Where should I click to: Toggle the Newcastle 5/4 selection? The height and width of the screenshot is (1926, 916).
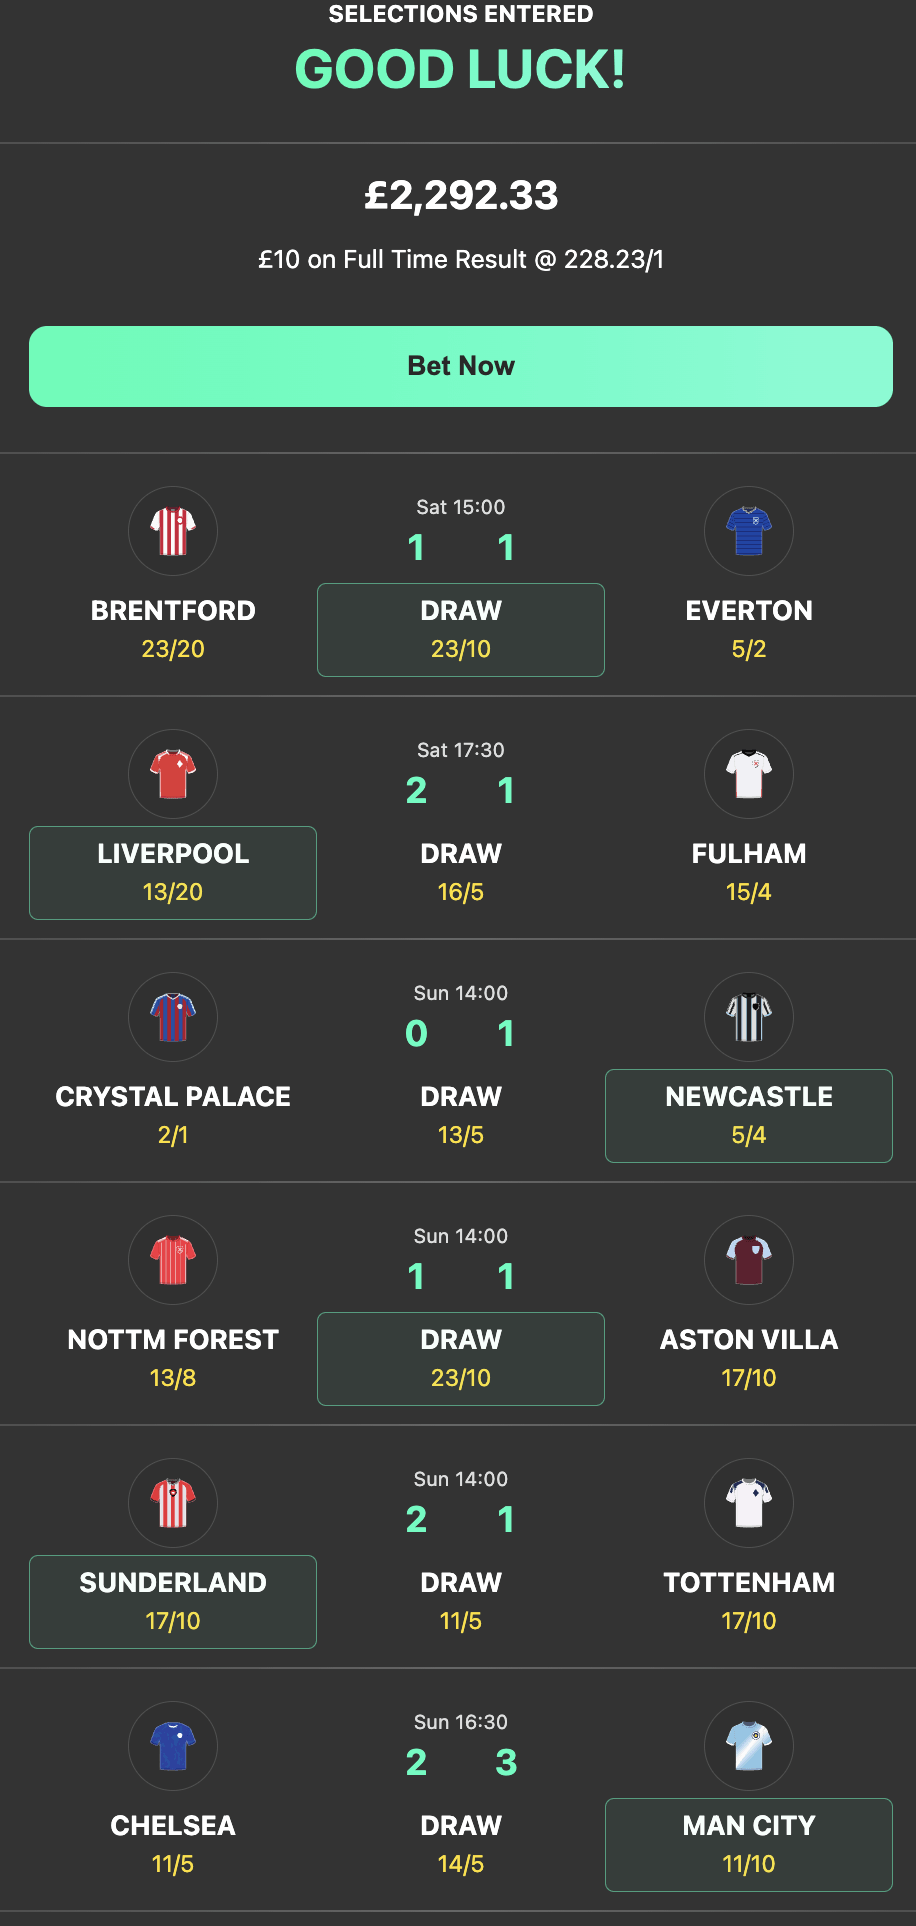tap(748, 1116)
